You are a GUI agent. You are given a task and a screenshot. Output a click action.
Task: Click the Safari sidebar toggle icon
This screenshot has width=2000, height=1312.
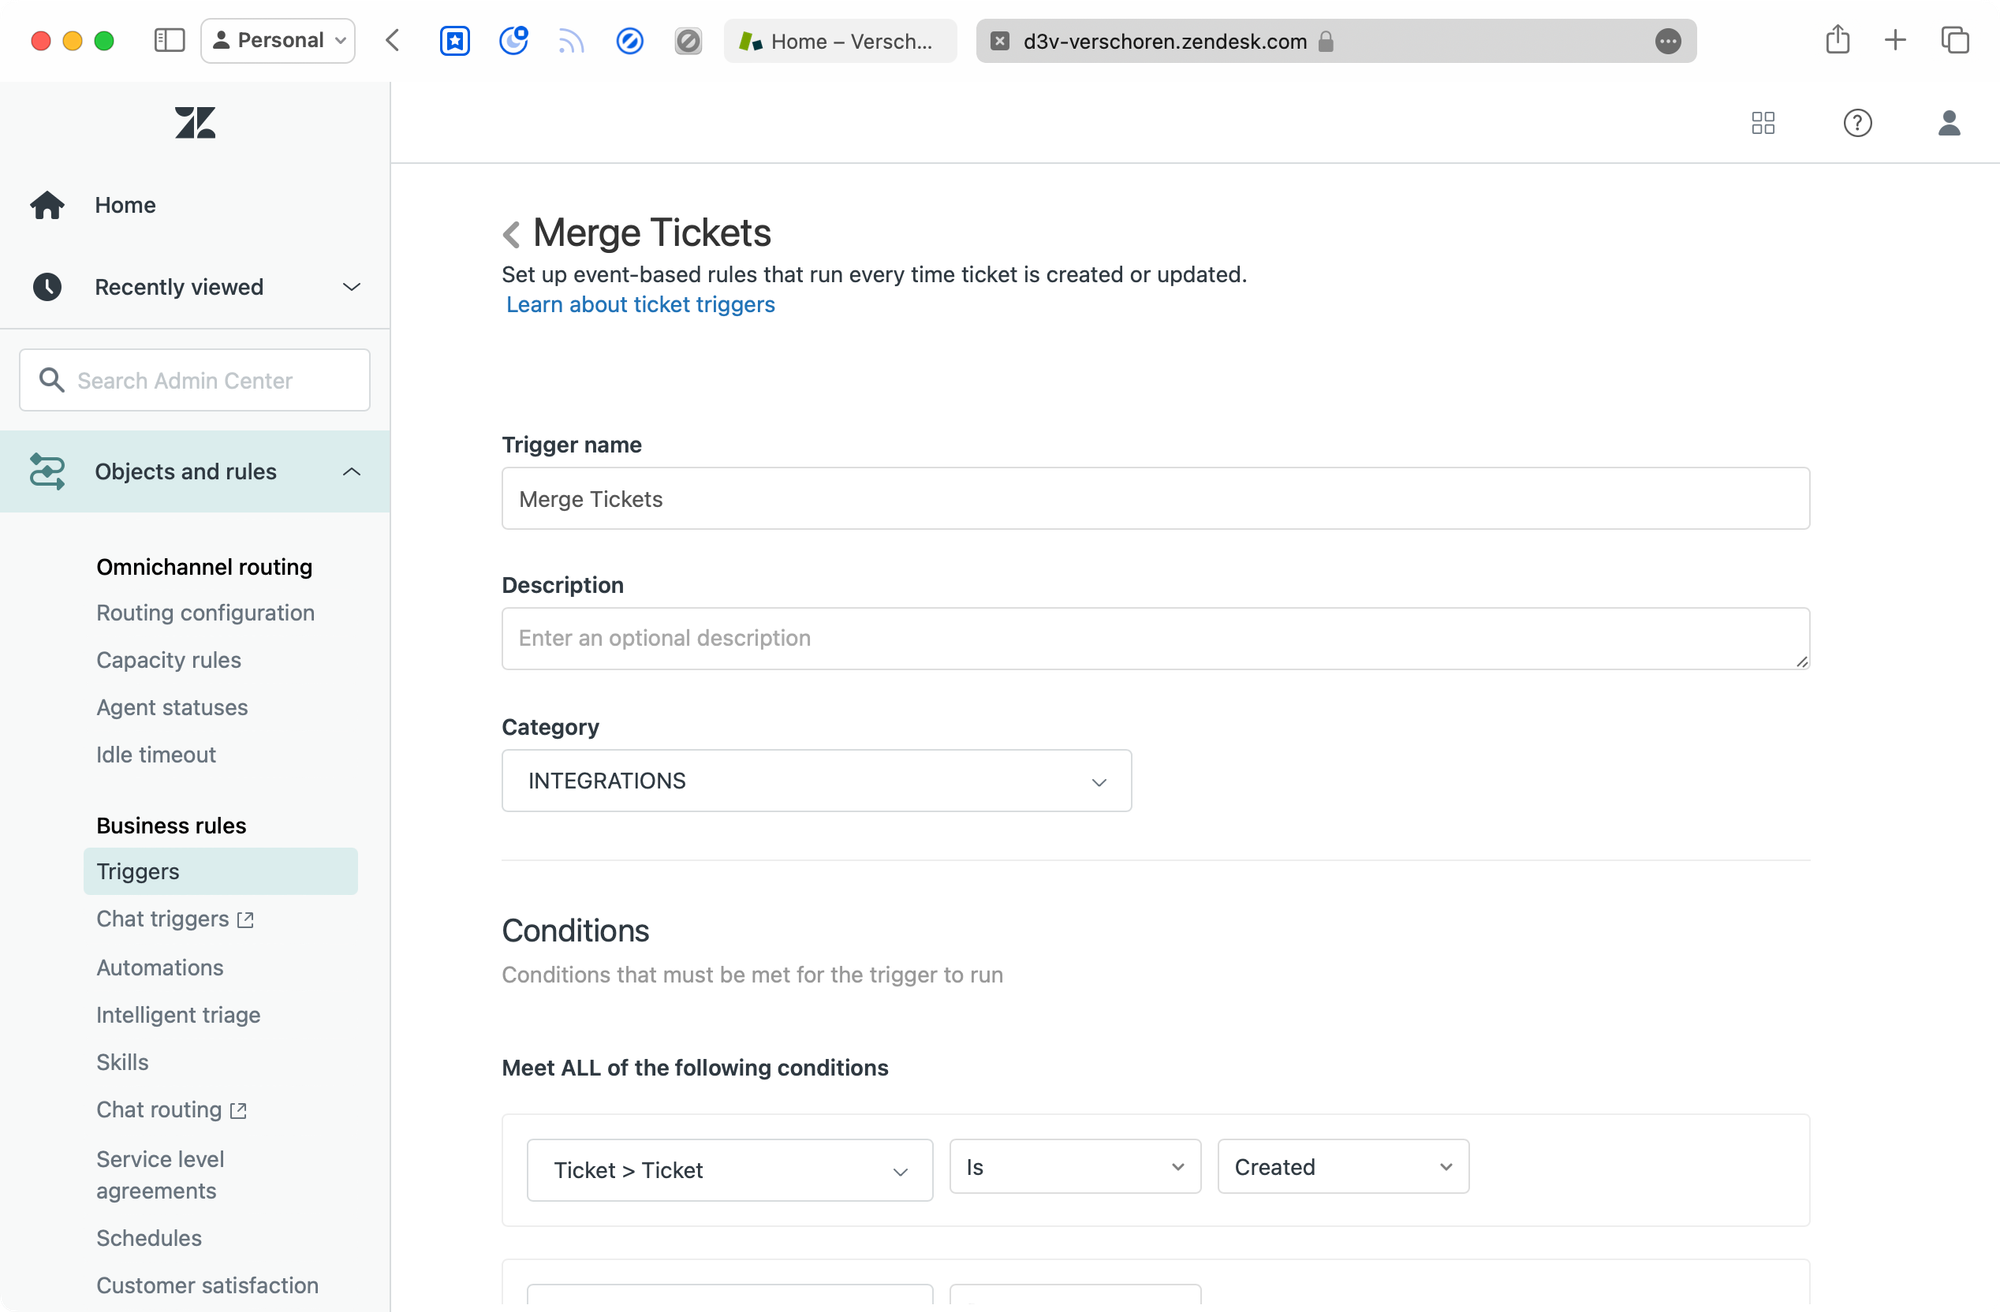tap(169, 41)
